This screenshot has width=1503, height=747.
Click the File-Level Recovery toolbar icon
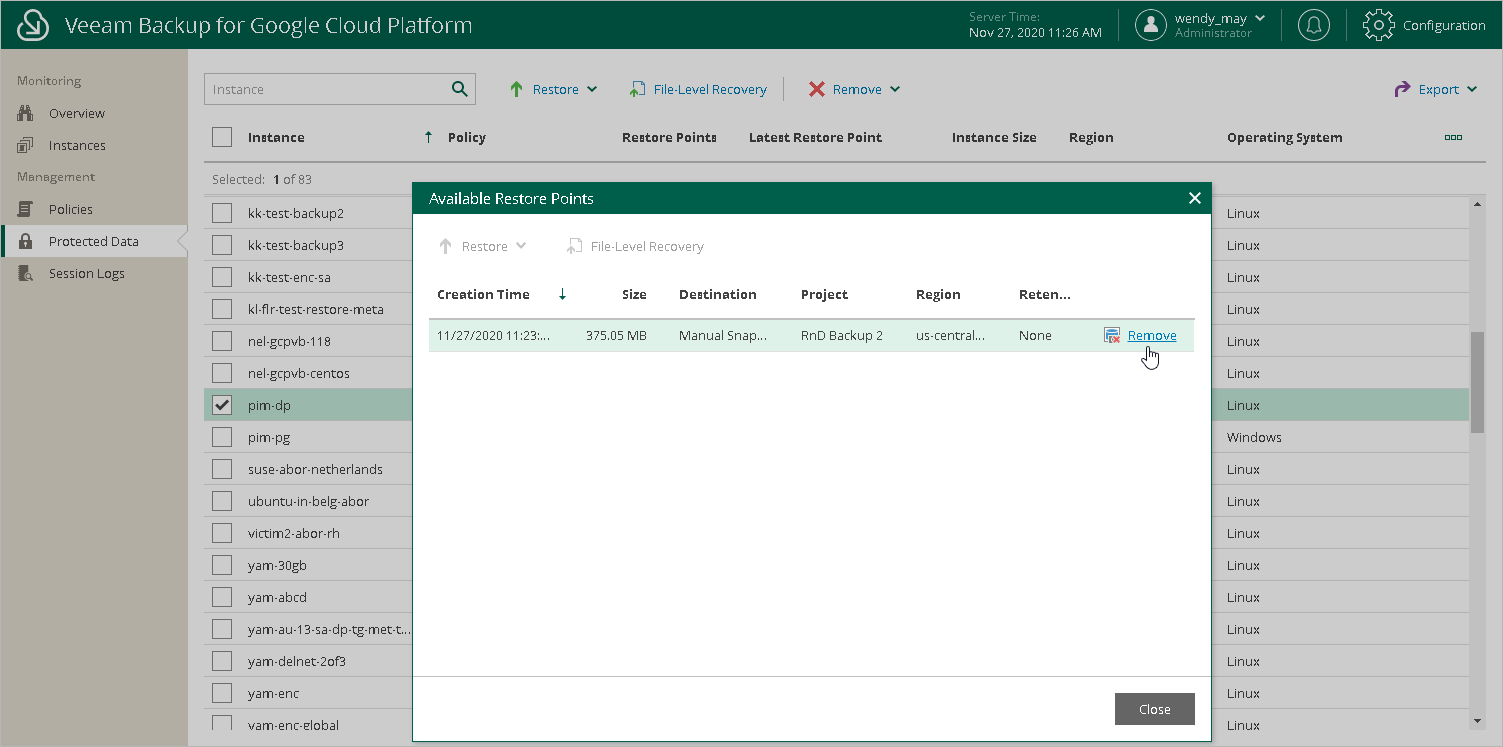(x=637, y=90)
